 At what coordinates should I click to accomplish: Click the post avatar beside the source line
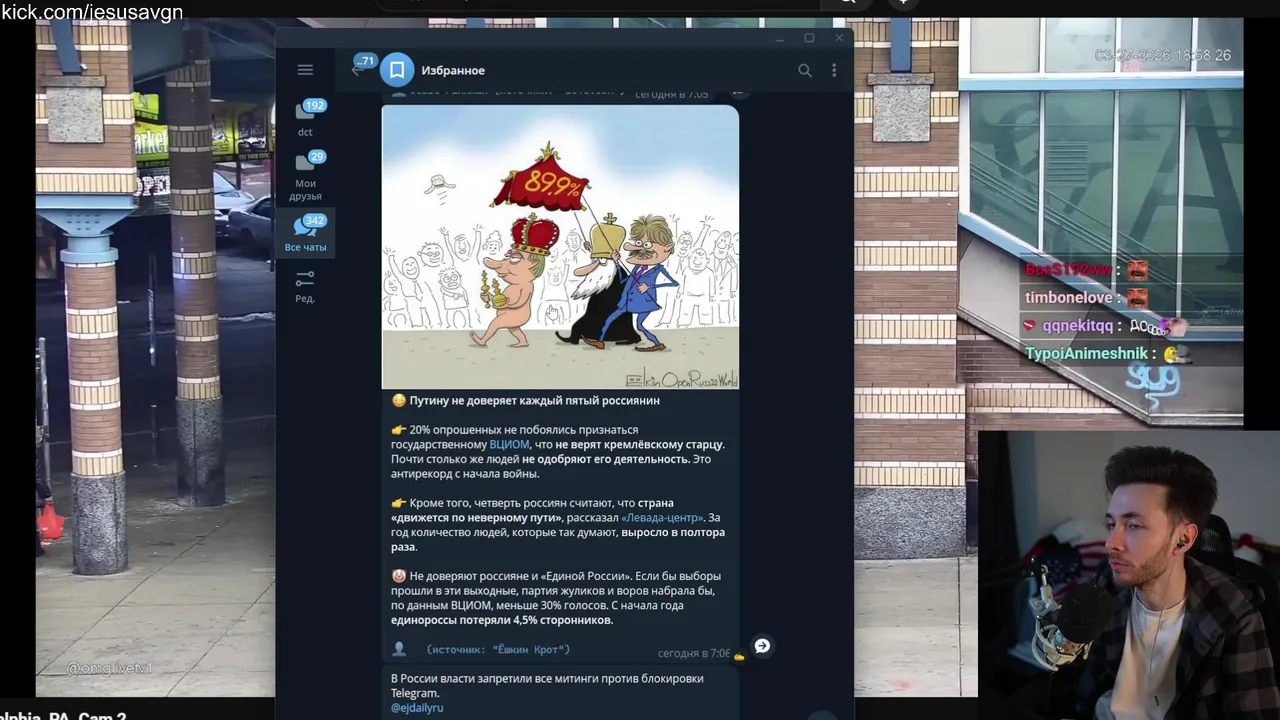click(399, 649)
